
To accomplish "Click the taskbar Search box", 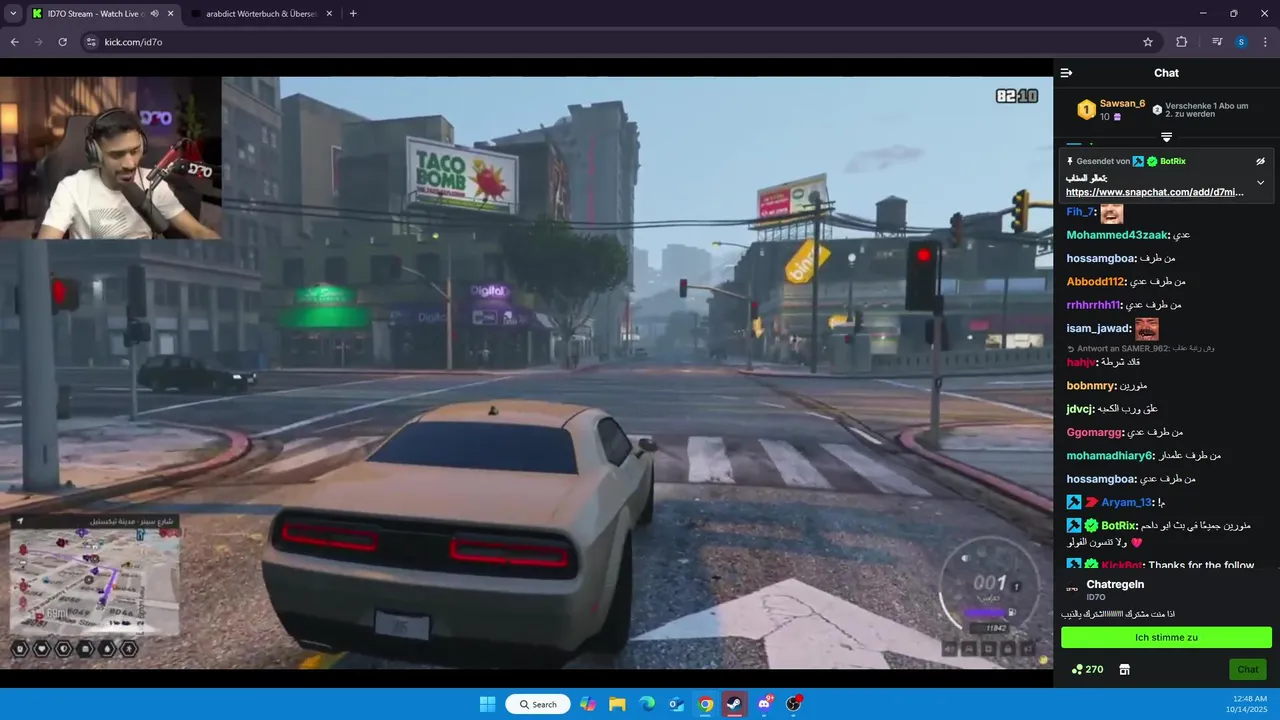I will (538, 704).
